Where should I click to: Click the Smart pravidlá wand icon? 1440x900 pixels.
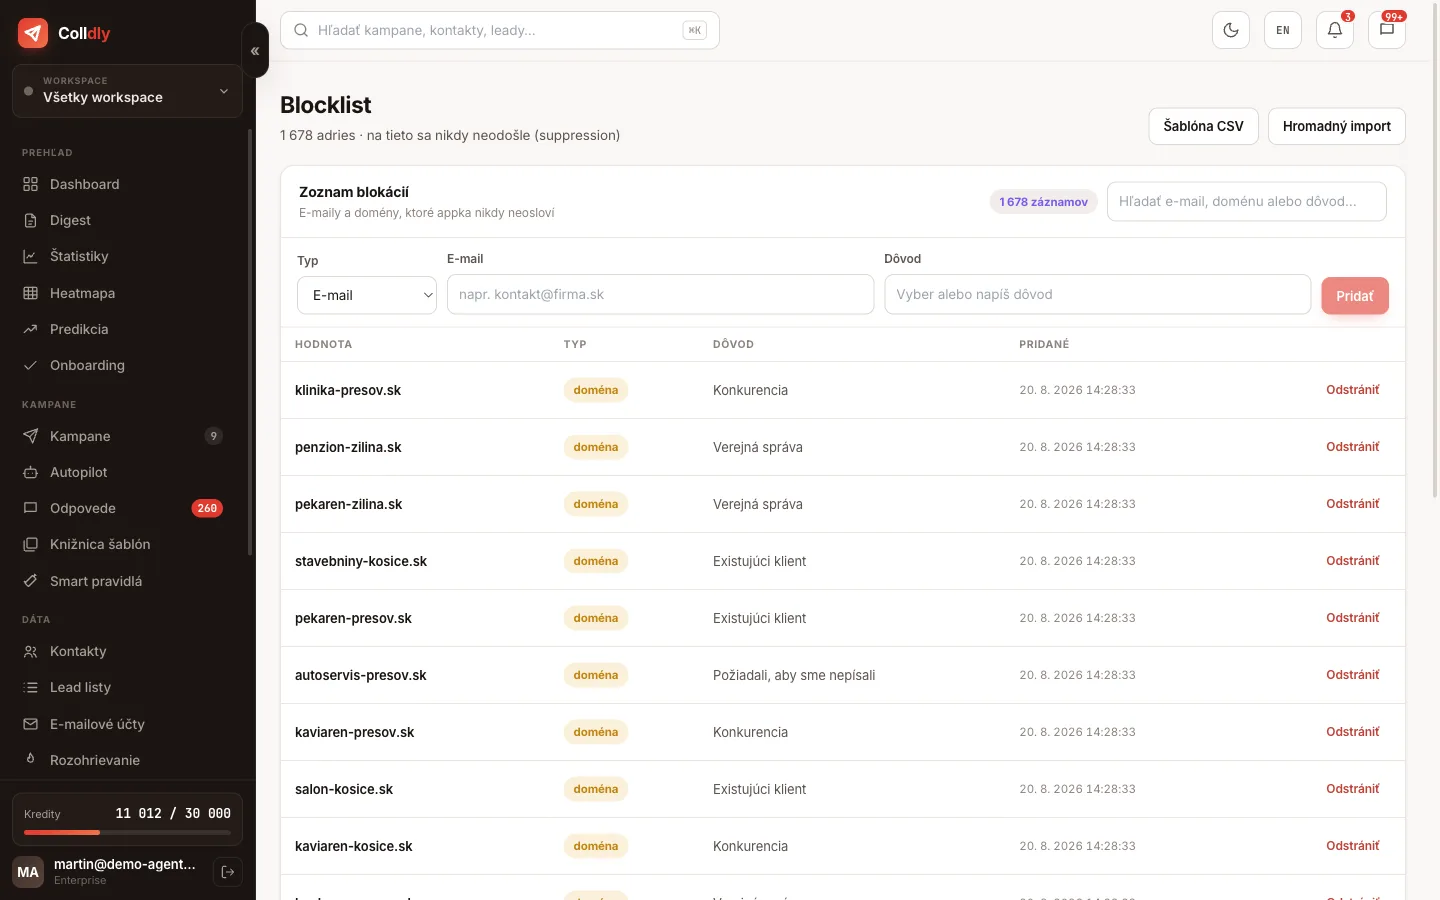click(30, 581)
